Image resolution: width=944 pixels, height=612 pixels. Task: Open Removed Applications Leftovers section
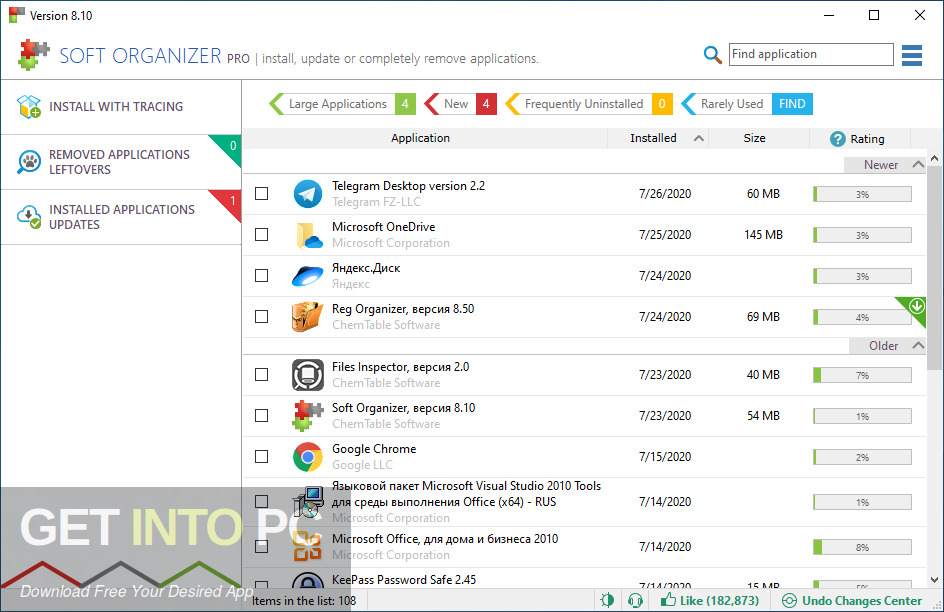[121, 162]
